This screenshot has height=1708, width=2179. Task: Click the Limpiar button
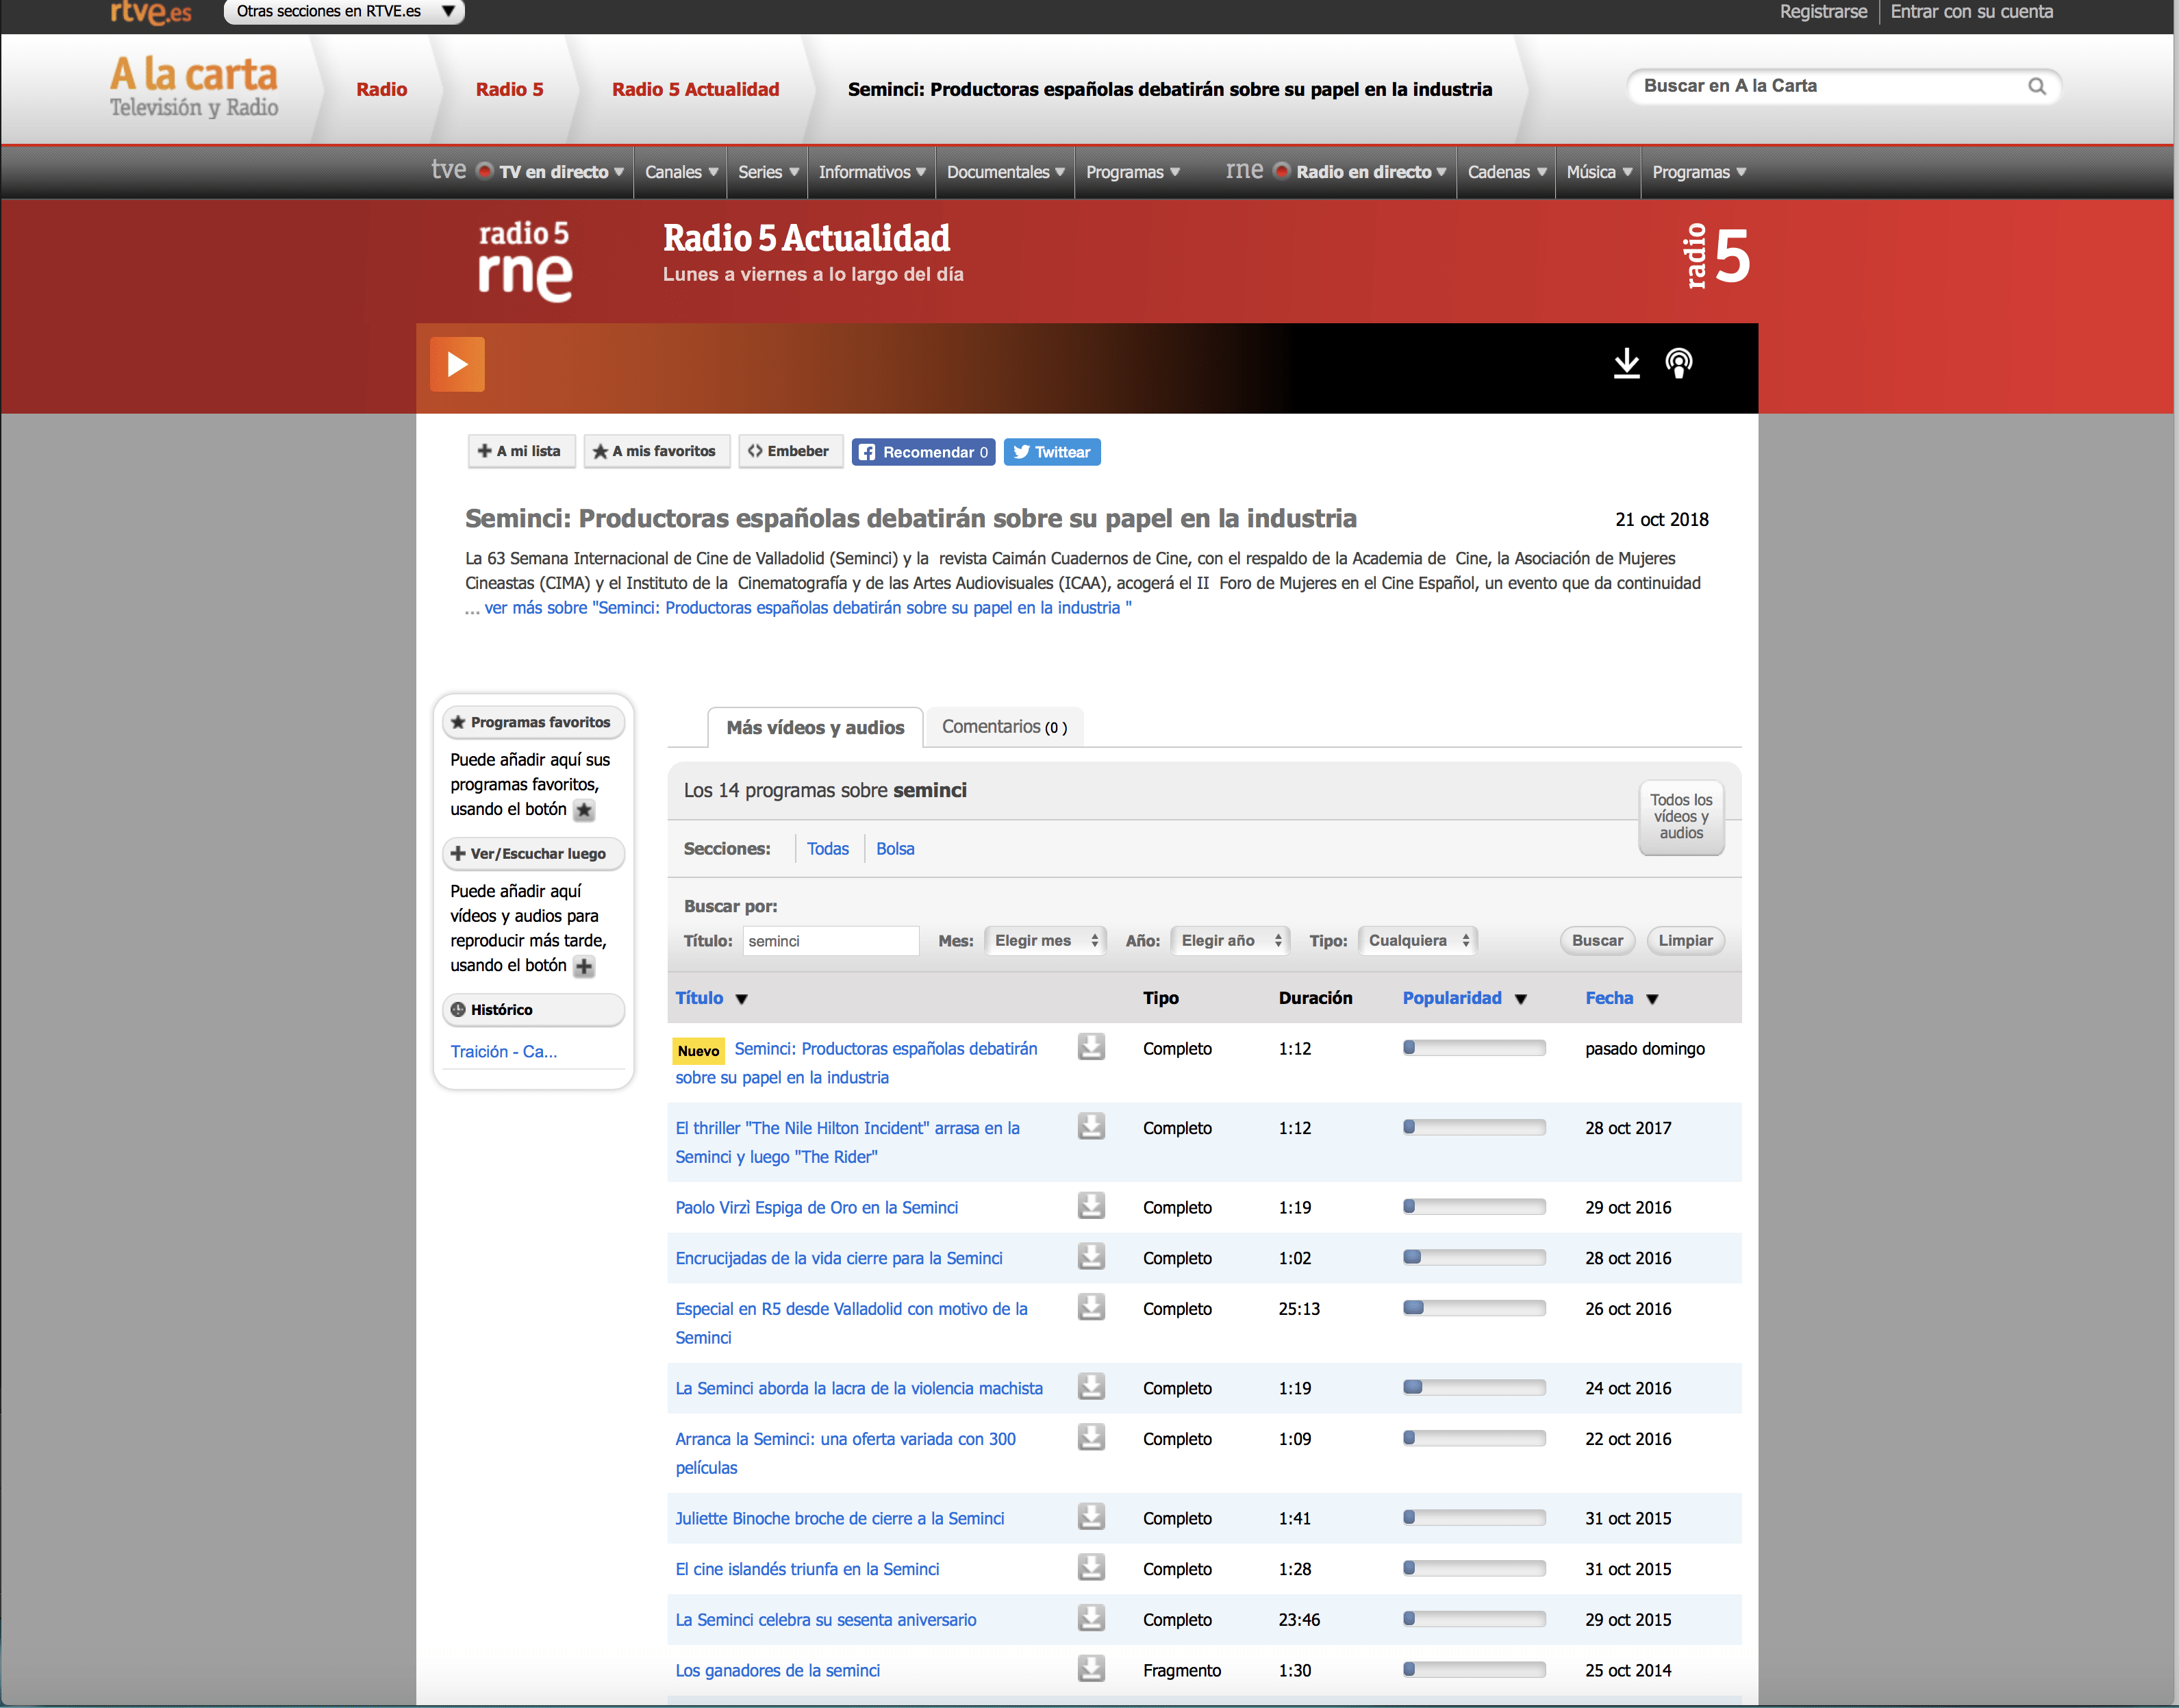[x=1685, y=940]
